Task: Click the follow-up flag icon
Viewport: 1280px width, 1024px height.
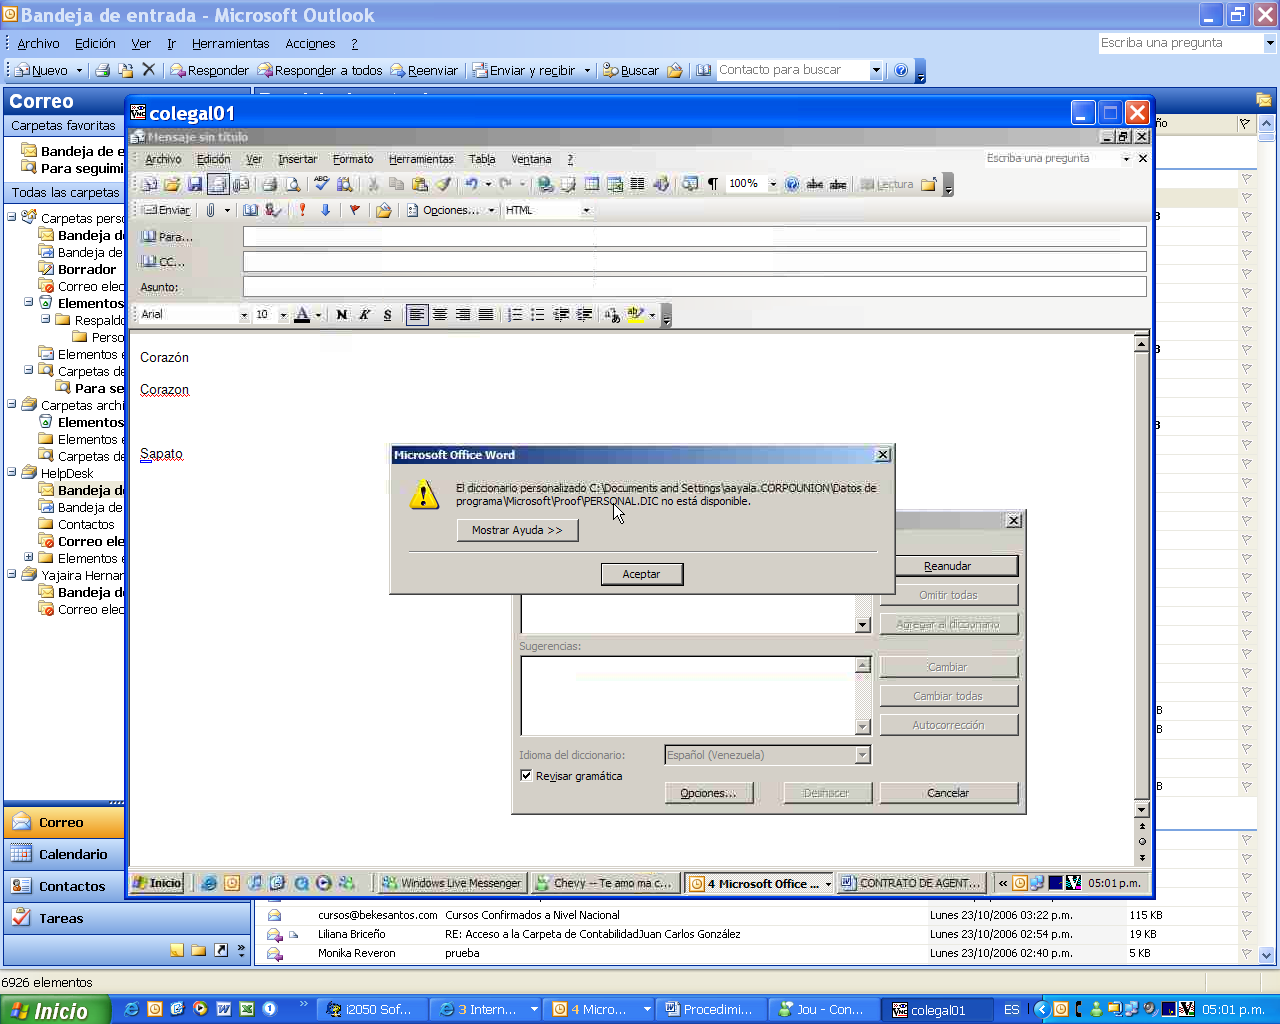Action: pos(354,210)
